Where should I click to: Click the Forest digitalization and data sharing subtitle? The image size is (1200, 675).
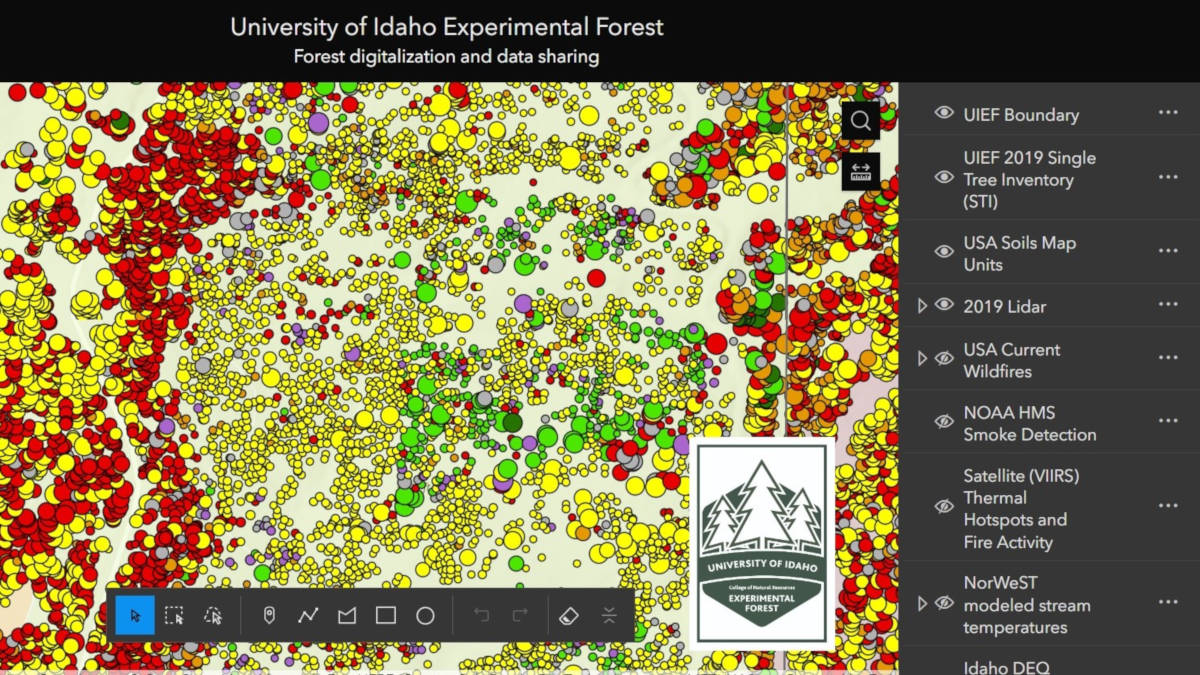[x=446, y=57]
